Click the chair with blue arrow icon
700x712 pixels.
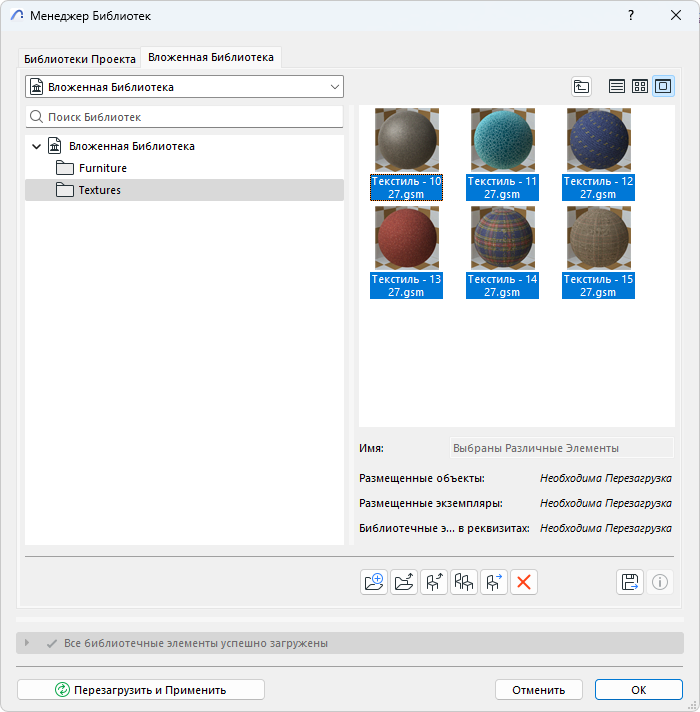[494, 582]
